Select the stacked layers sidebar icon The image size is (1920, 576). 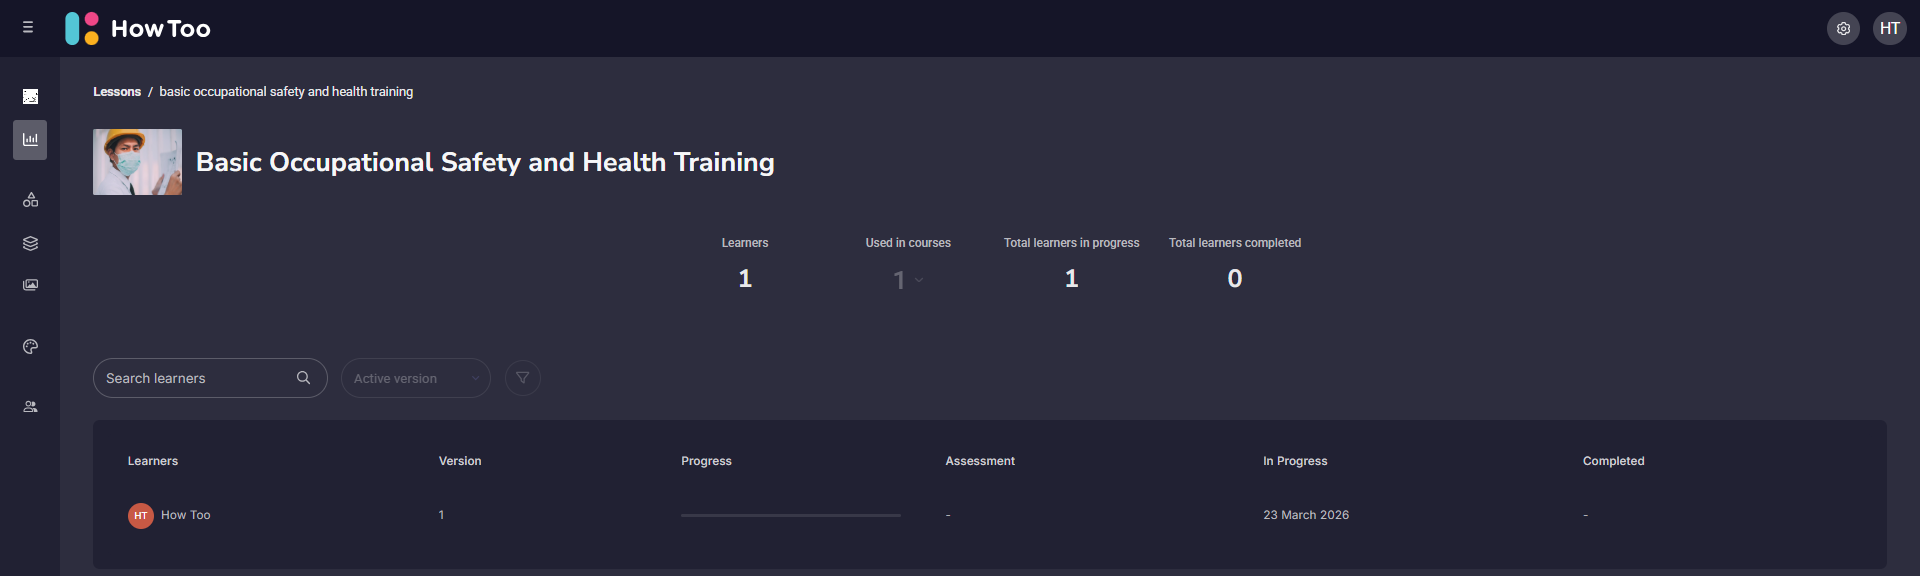[30, 243]
